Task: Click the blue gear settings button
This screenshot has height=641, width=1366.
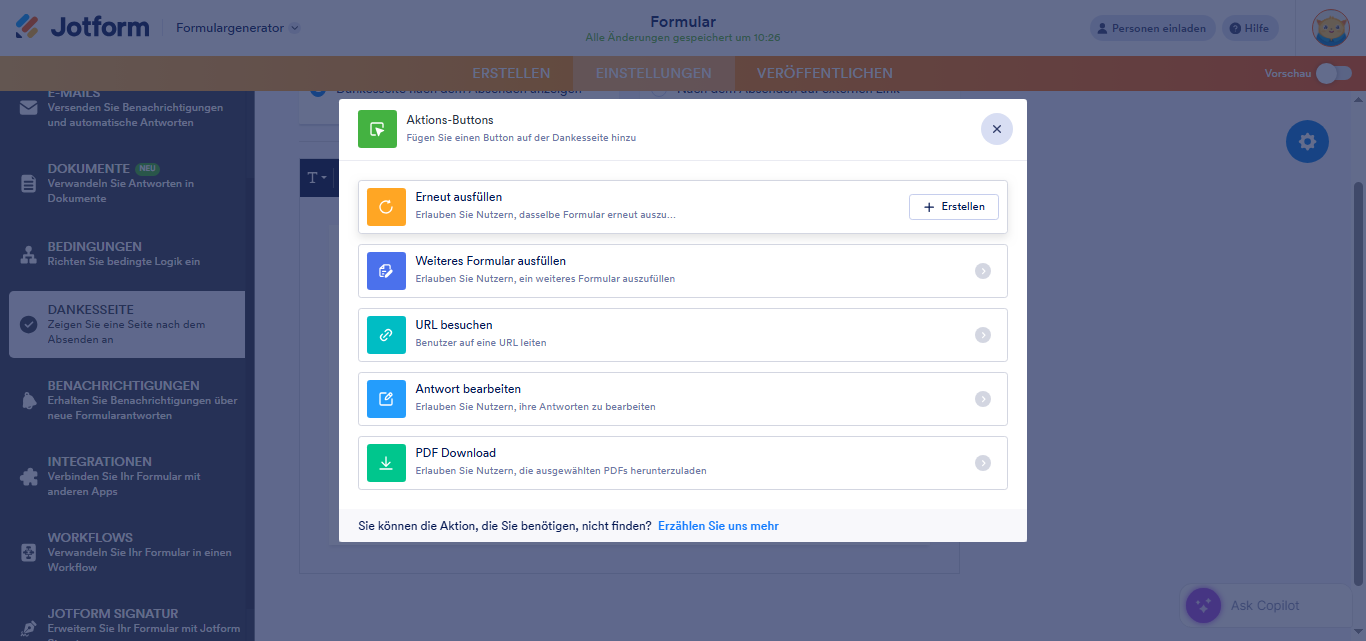Action: coord(1307,142)
